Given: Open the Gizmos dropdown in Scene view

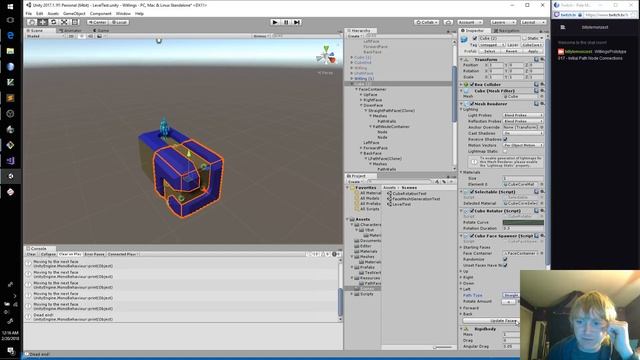Looking at the screenshot, I should click(x=260, y=36).
